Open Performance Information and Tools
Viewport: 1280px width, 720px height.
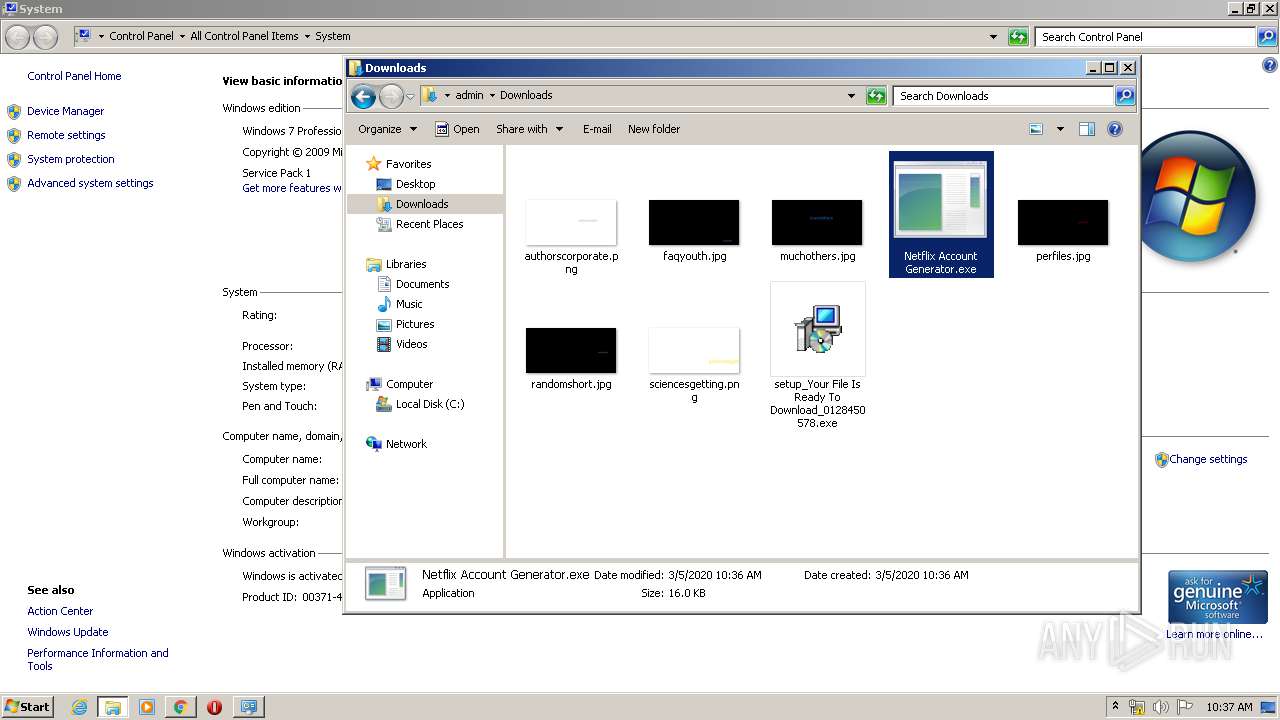(x=98, y=659)
